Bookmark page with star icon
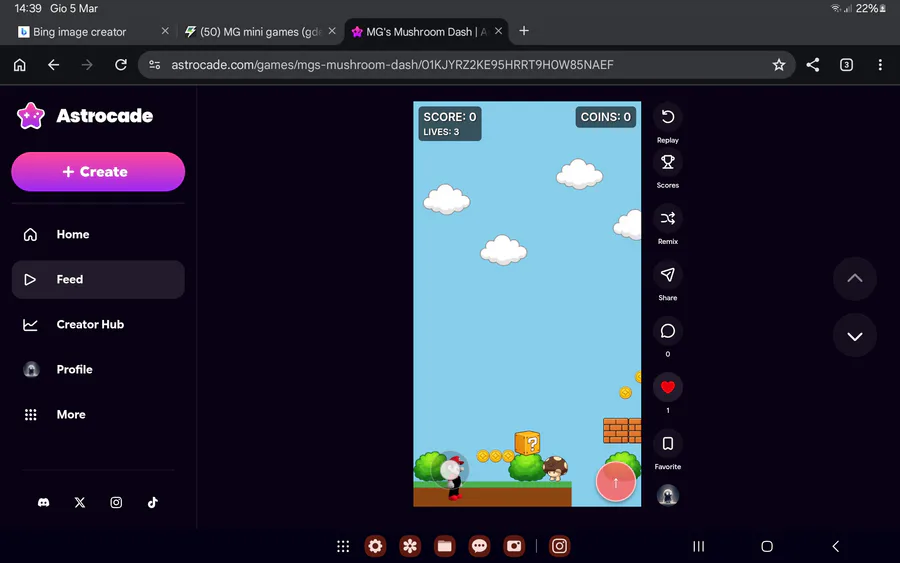 pos(778,65)
